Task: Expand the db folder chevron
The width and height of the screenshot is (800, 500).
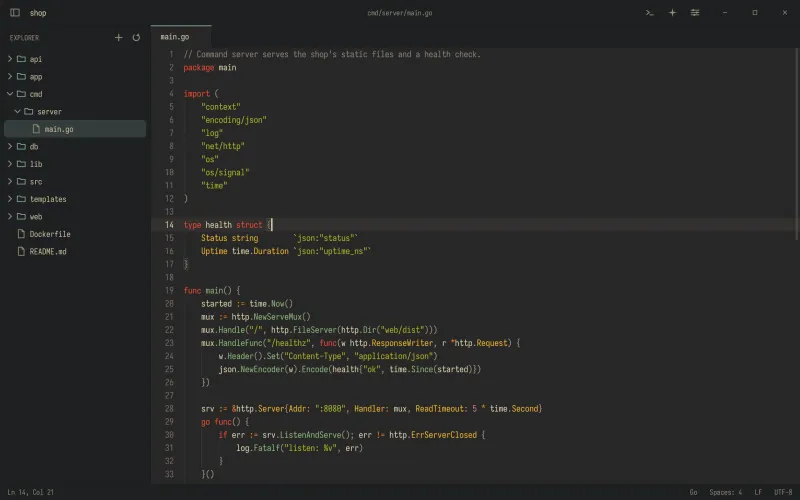Action: coord(10,146)
